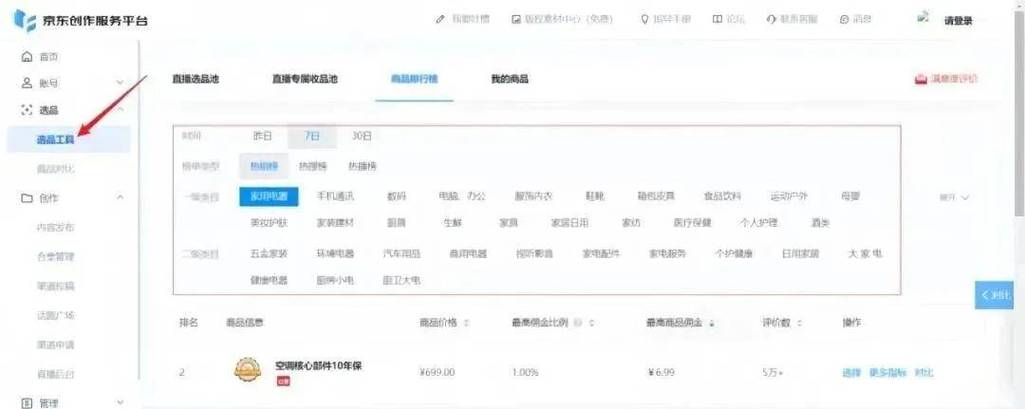Image resolution: width=1025 pixels, height=409 pixels.
Task: Select the 大 家 电 subcategory
Action: [x=865, y=254]
